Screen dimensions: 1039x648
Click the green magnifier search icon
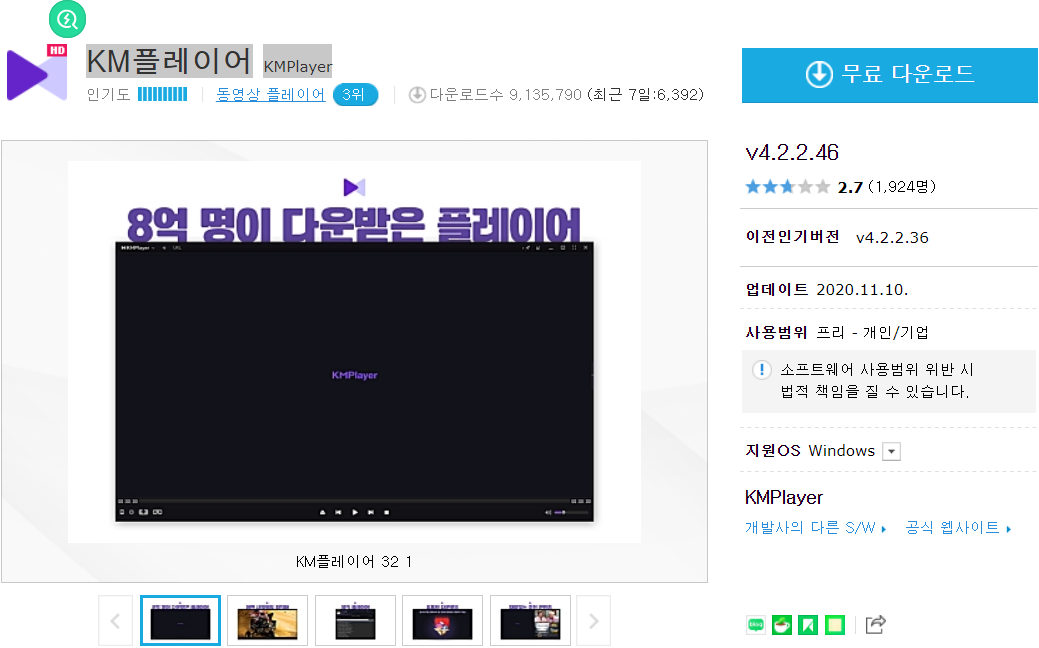[x=67, y=19]
